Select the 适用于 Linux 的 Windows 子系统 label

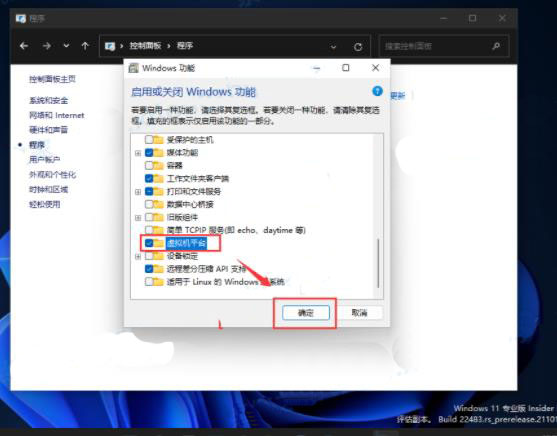point(226,282)
